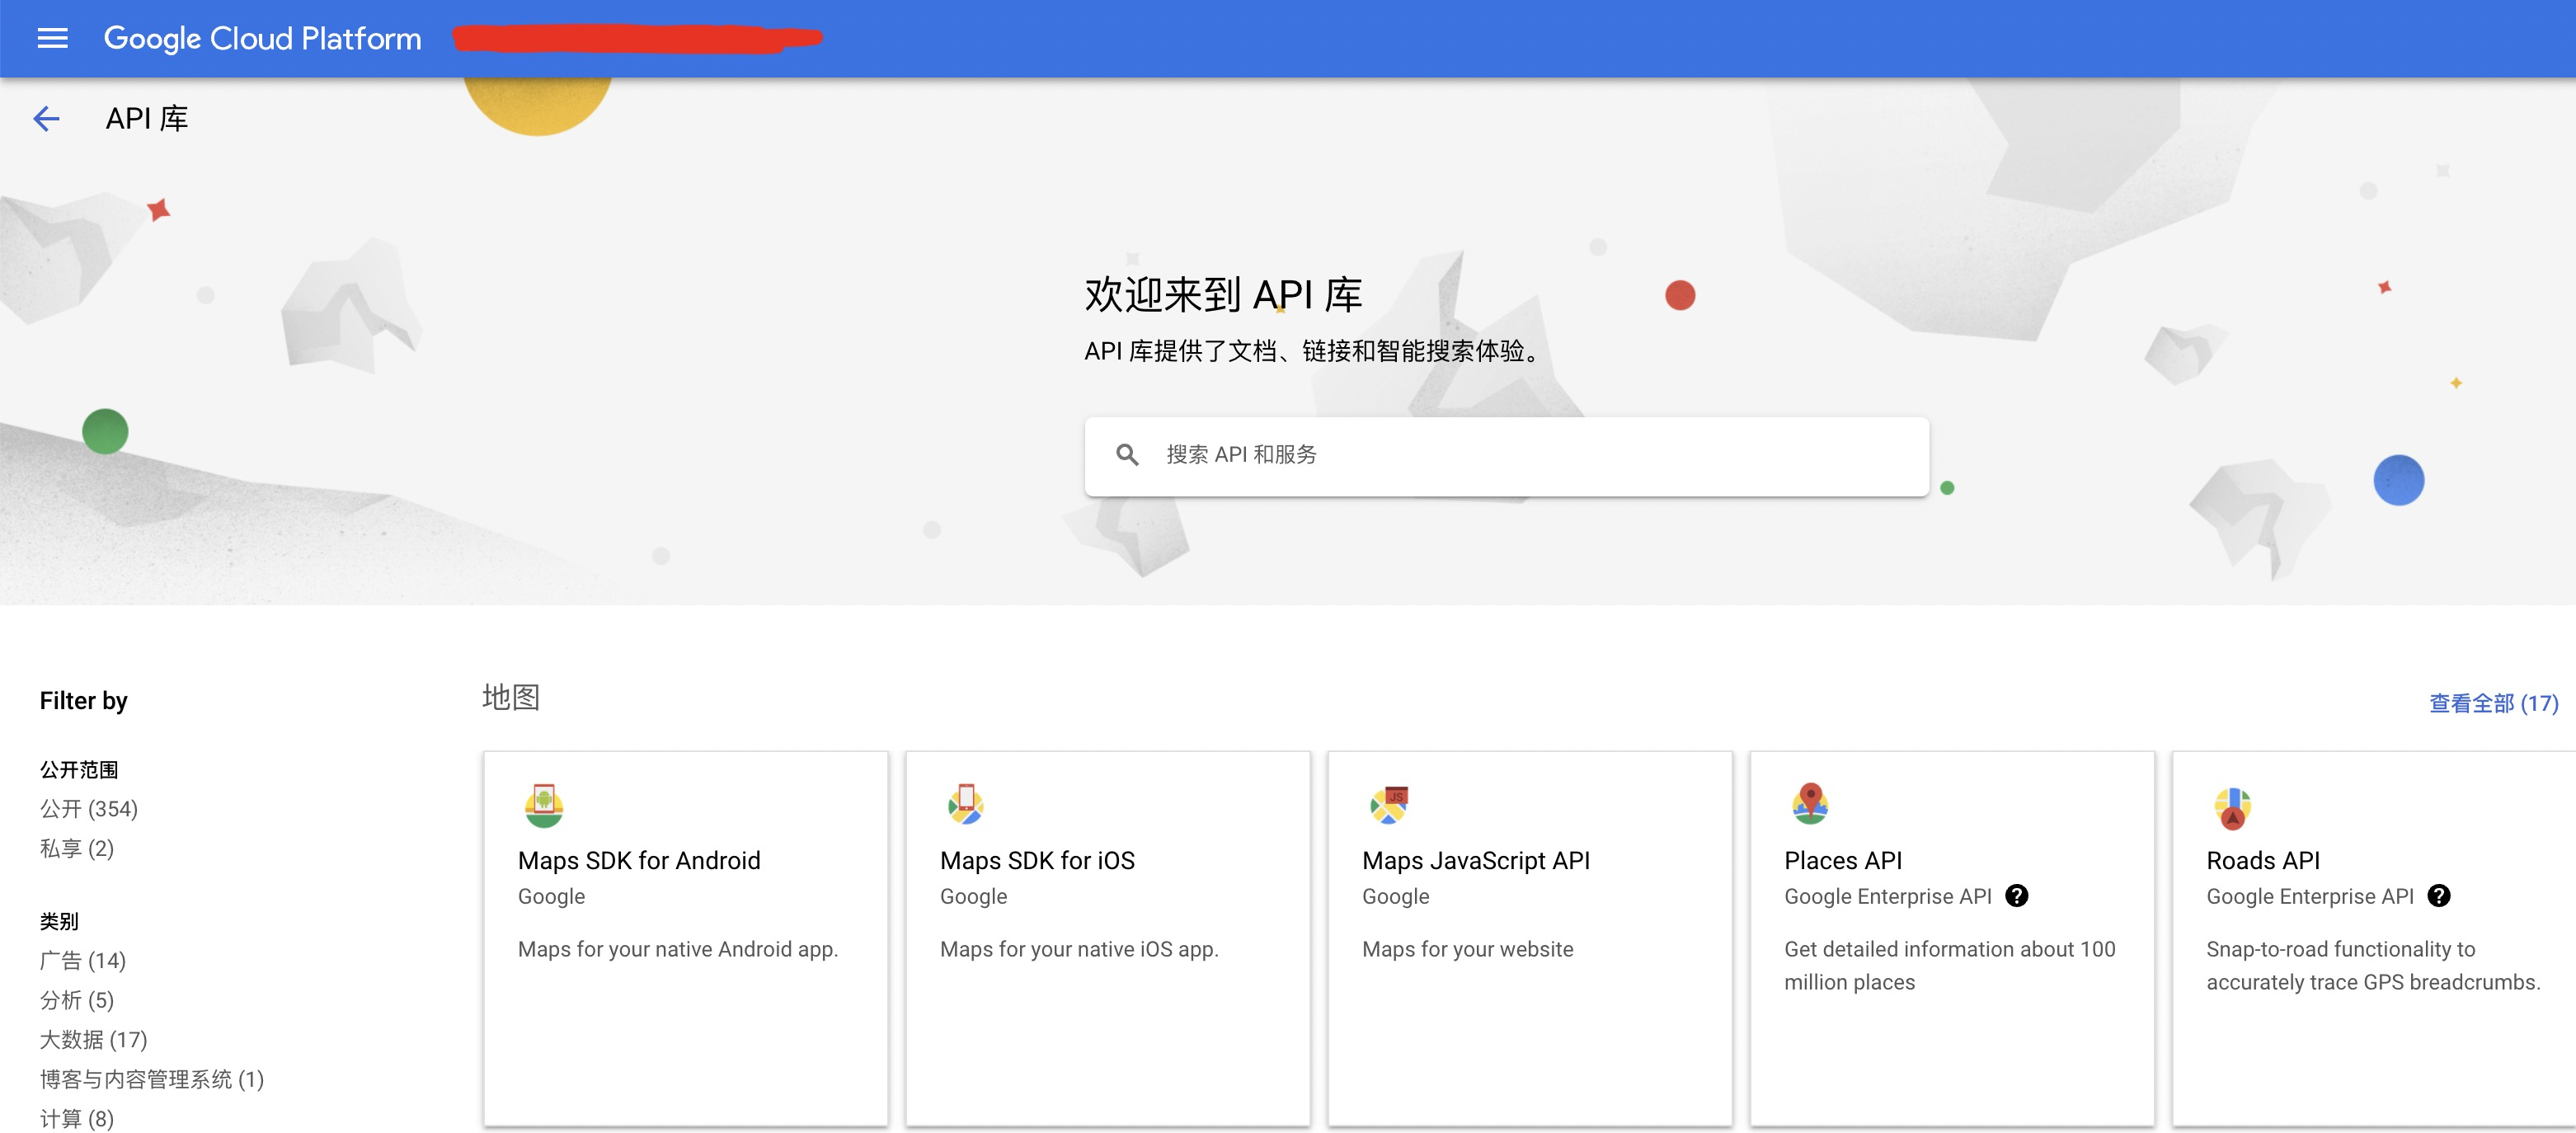Select the 分析 (5) filter category
This screenshot has height=1133, width=2576.
point(76,1000)
